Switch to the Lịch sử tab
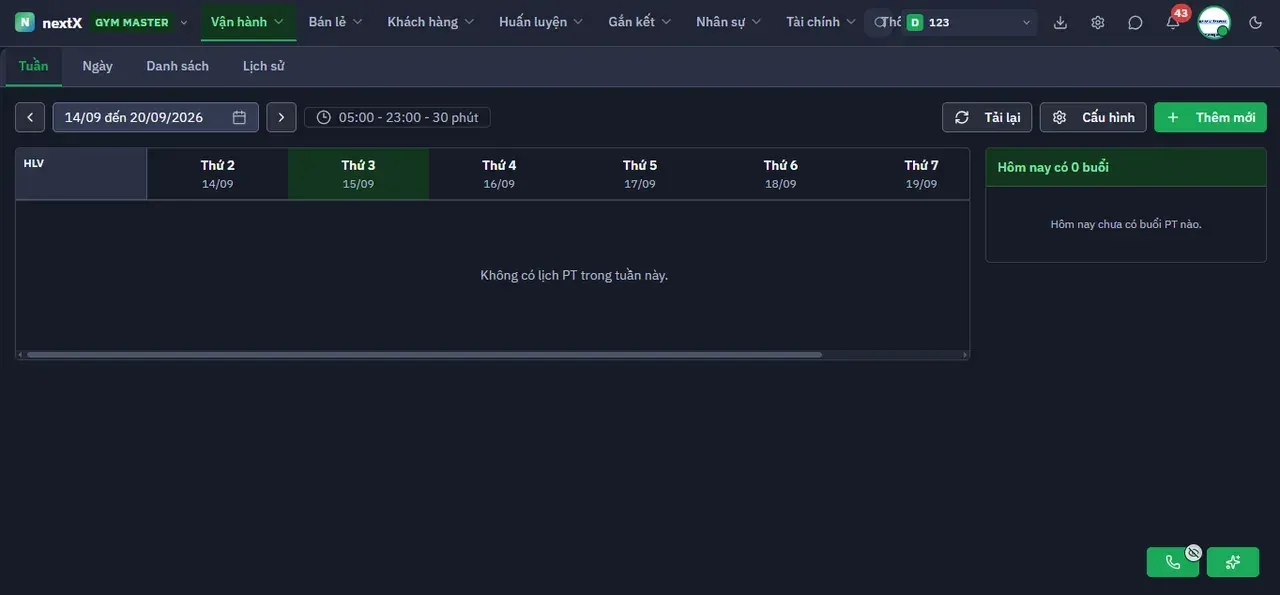The width and height of the screenshot is (1280, 595). [264, 66]
